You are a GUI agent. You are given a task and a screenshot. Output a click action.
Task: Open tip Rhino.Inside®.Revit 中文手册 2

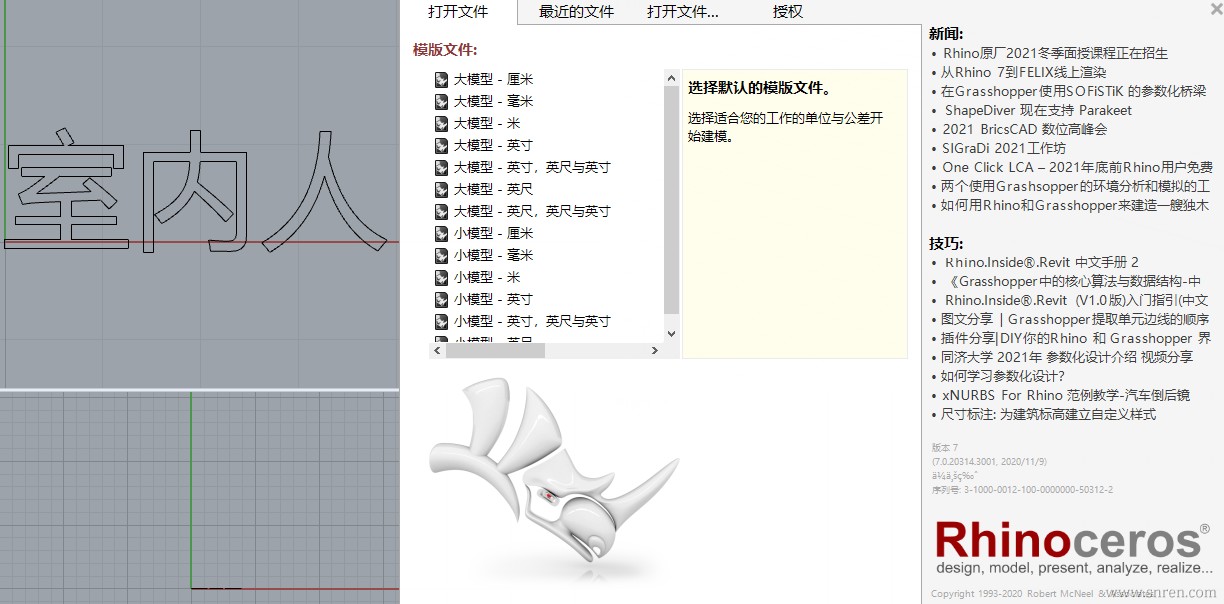click(x=1041, y=262)
